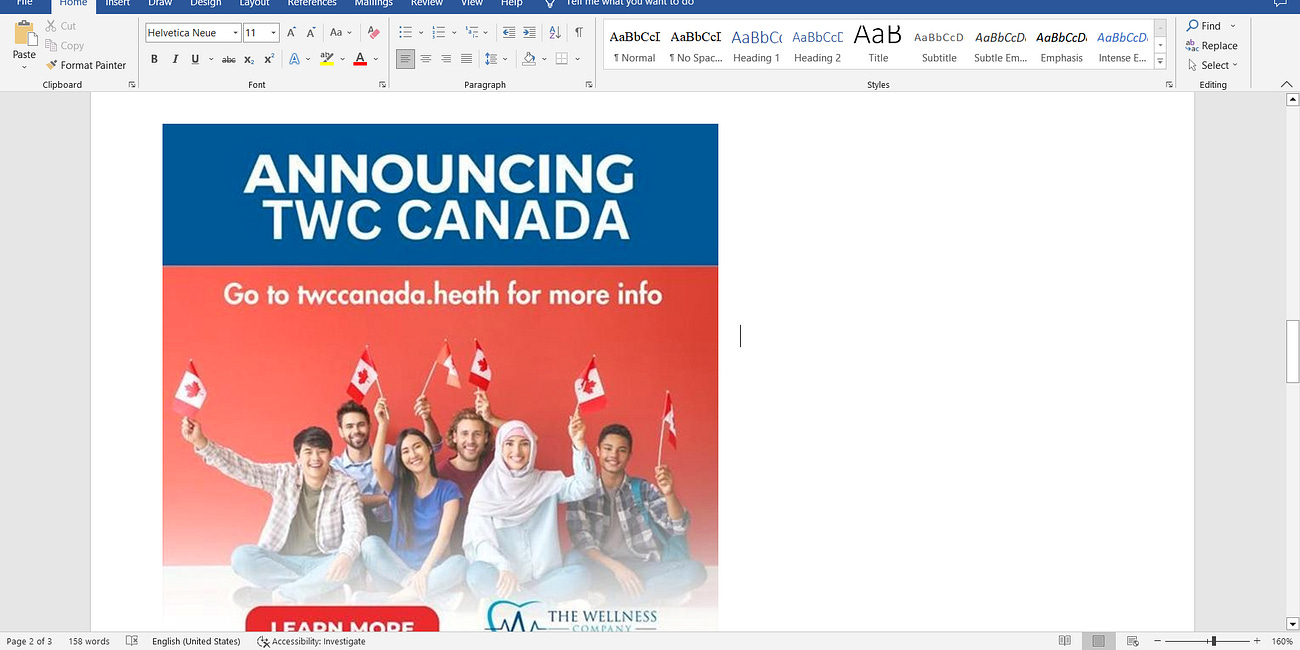Screen dimensions: 1300x650
Task: Expand the Styles gallery More arrow
Action: [x=1160, y=62]
